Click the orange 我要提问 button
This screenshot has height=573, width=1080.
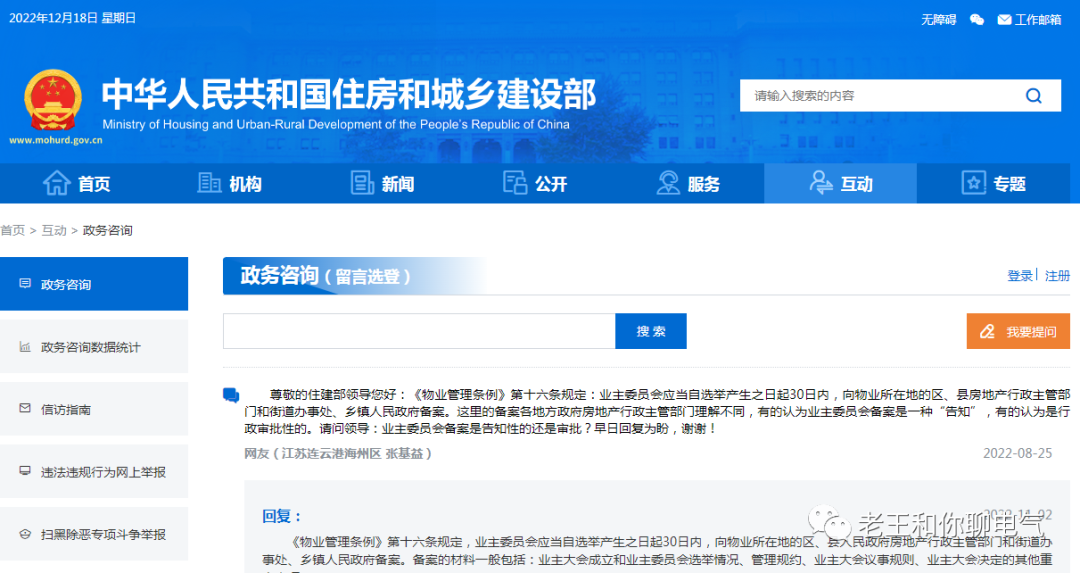[1018, 331]
